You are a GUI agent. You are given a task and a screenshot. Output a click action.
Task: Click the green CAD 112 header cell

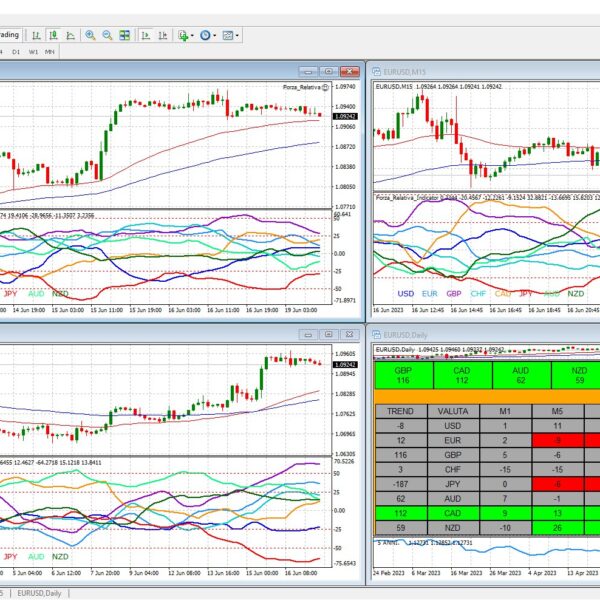click(x=462, y=375)
